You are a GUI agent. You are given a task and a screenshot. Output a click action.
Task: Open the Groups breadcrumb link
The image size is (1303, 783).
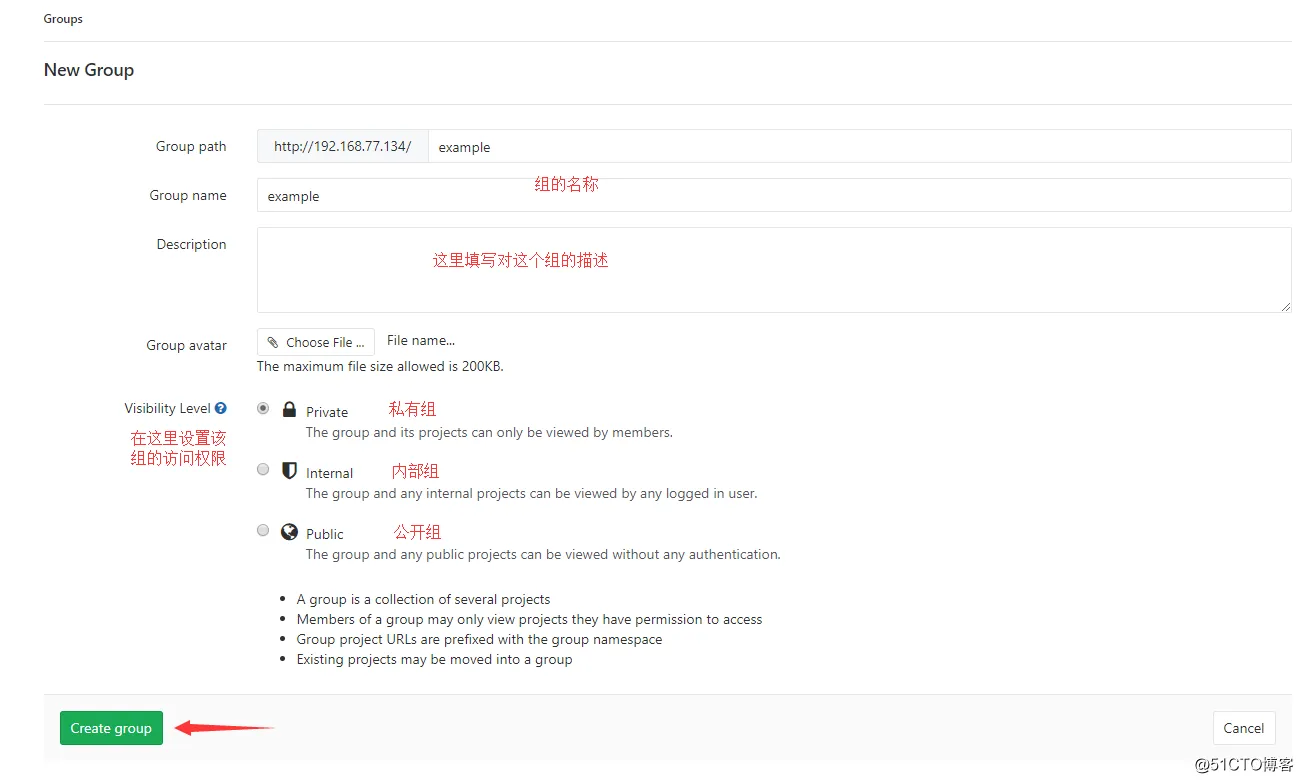point(63,19)
